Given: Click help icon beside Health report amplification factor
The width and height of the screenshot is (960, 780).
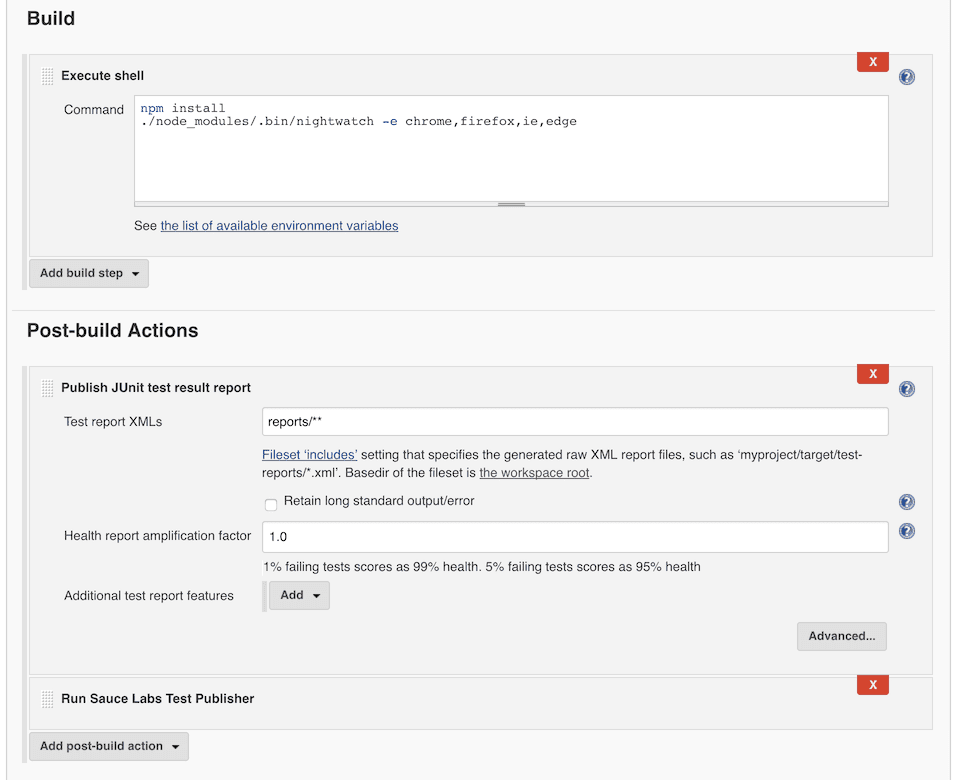Looking at the screenshot, I should coord(906,531).
